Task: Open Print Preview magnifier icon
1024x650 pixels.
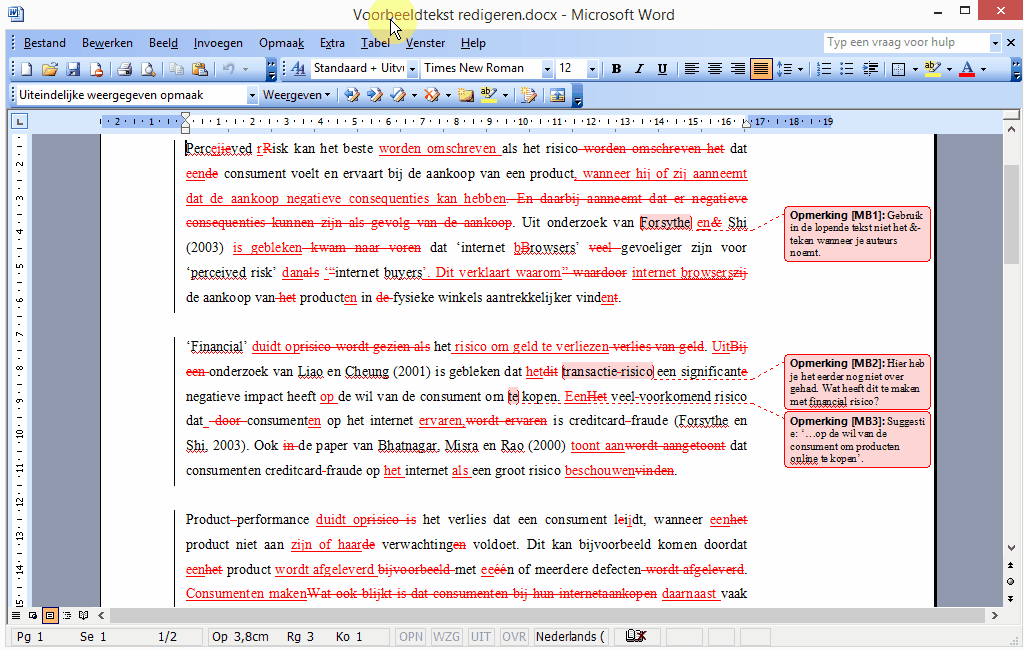Action: (148, 69)
